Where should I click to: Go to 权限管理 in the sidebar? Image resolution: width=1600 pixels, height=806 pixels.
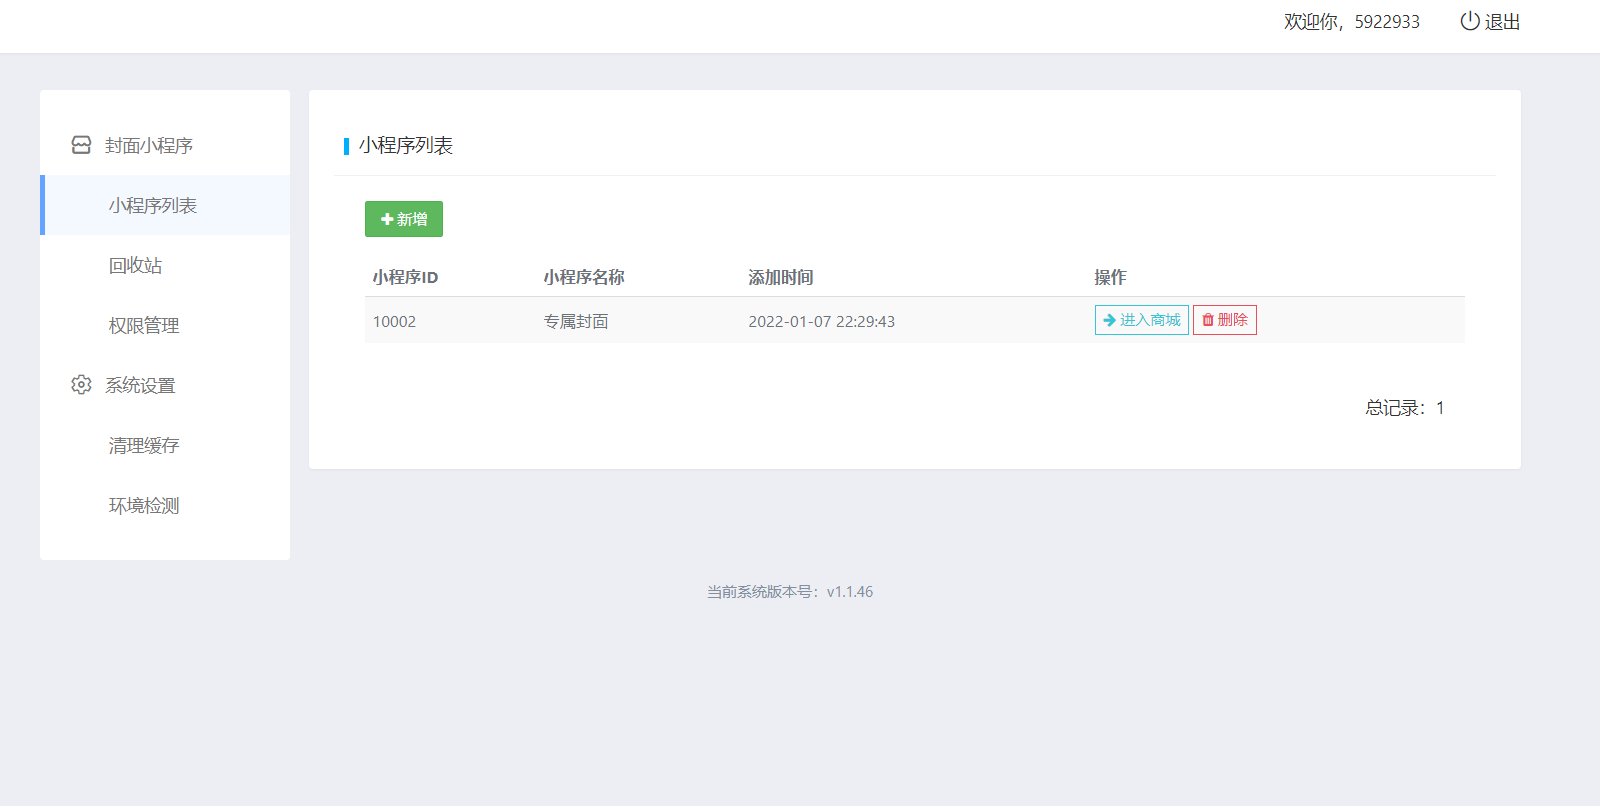(144, 325)
